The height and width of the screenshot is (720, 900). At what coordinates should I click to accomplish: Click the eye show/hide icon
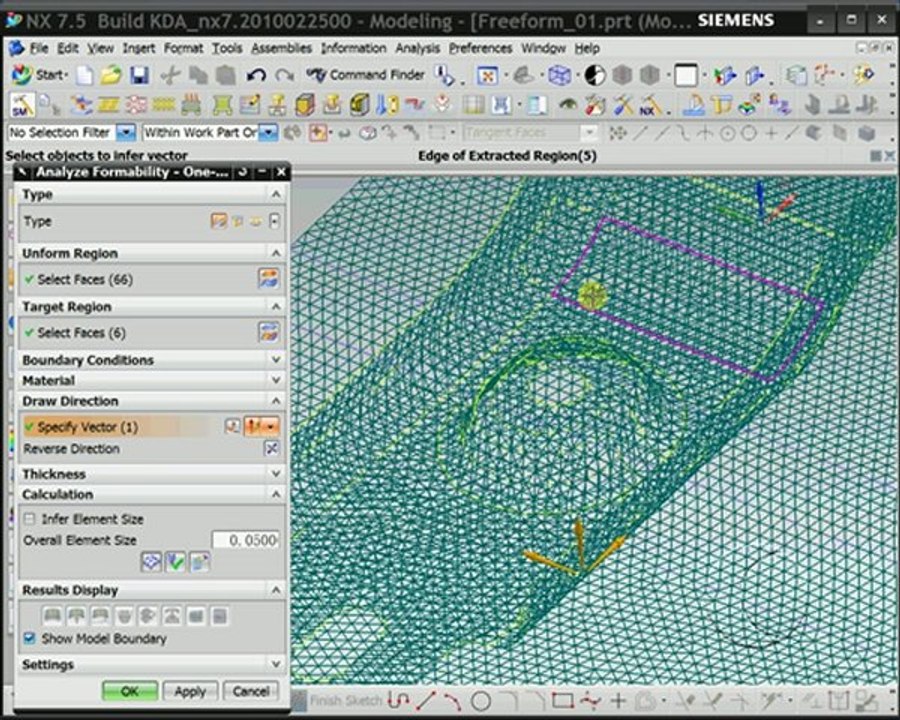(568, 105)
